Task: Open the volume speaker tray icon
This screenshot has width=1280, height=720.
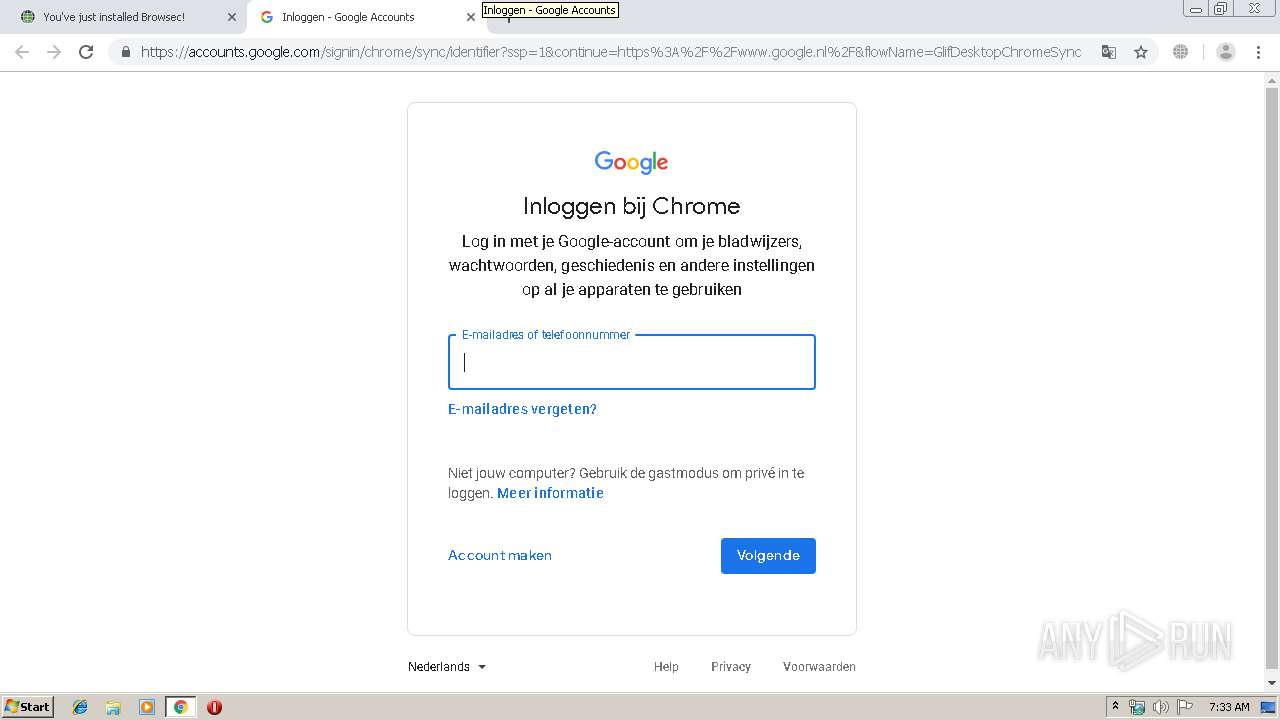Action: click(1161, 707)
